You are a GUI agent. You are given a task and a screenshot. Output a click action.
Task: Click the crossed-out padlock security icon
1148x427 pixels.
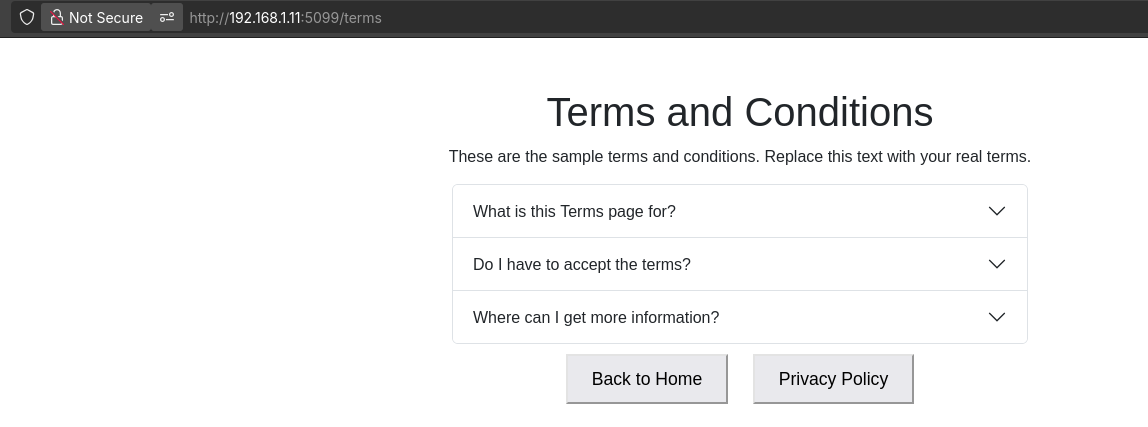tap(56, 18)
